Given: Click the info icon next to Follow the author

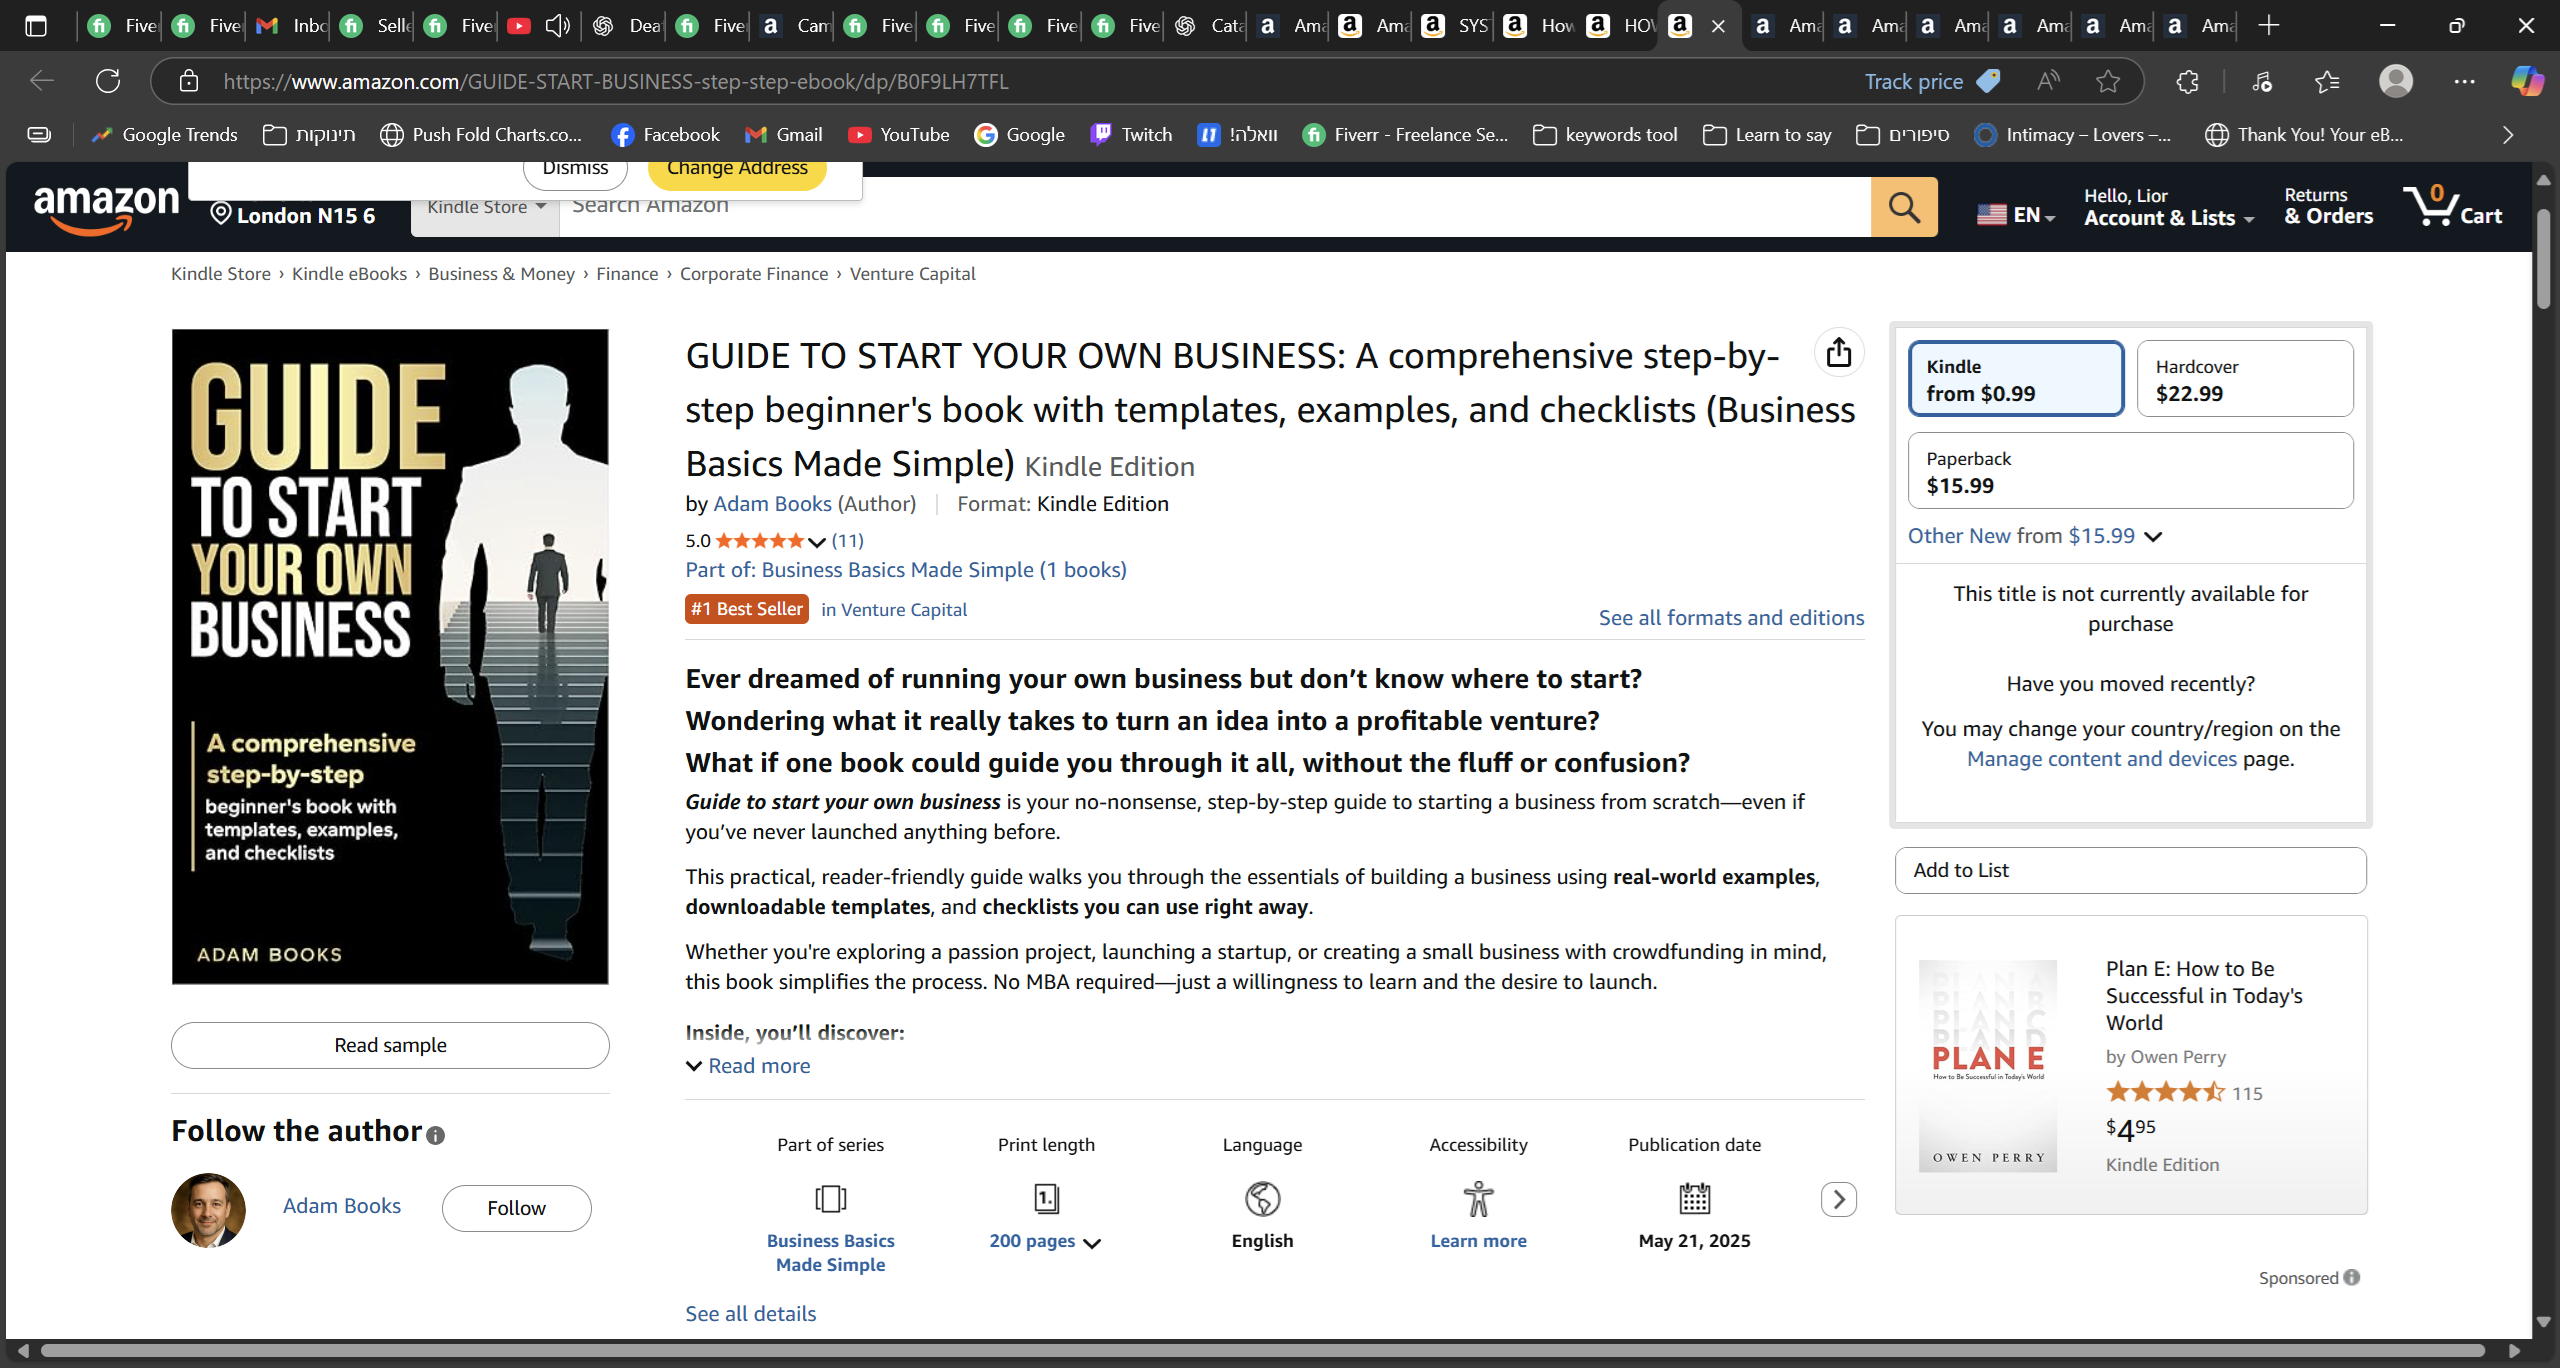Looking at the screenshot, I should (435, 1135).
